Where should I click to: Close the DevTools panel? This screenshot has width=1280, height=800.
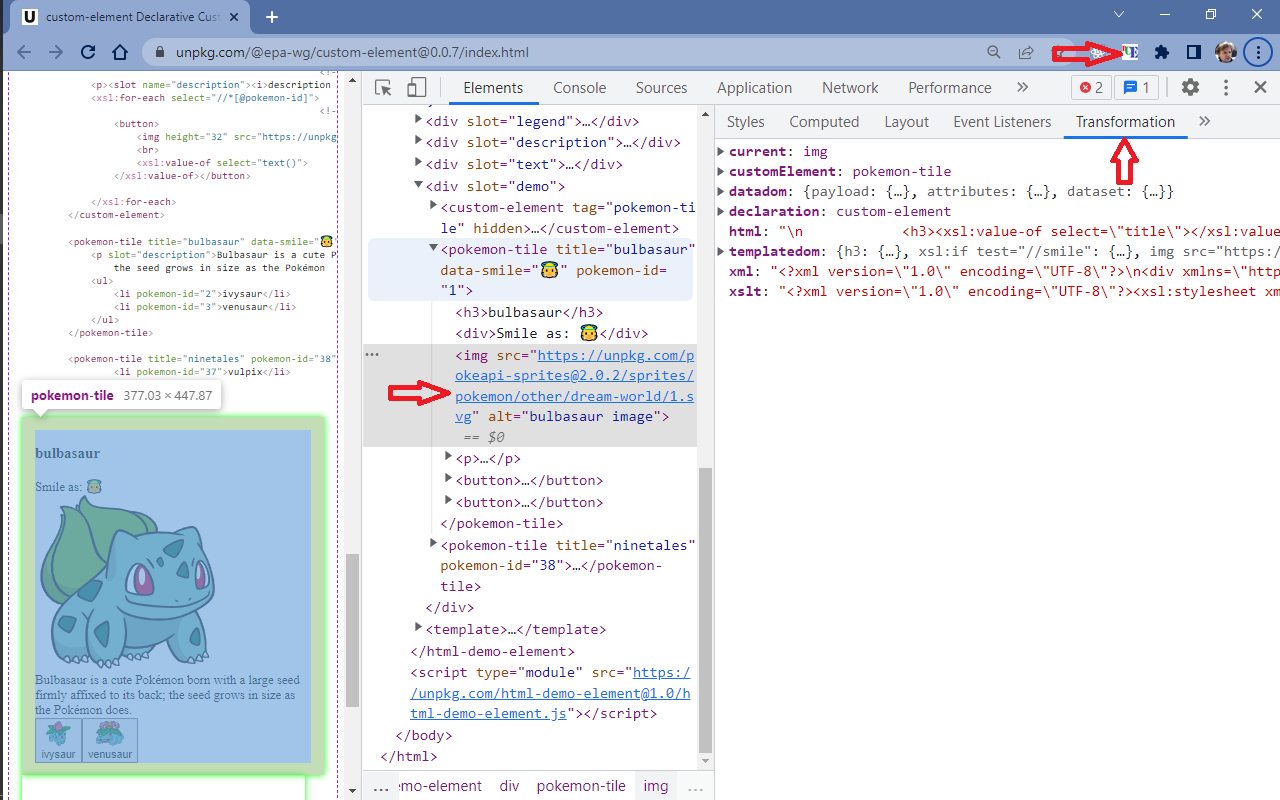click(x=1260, y=88)
